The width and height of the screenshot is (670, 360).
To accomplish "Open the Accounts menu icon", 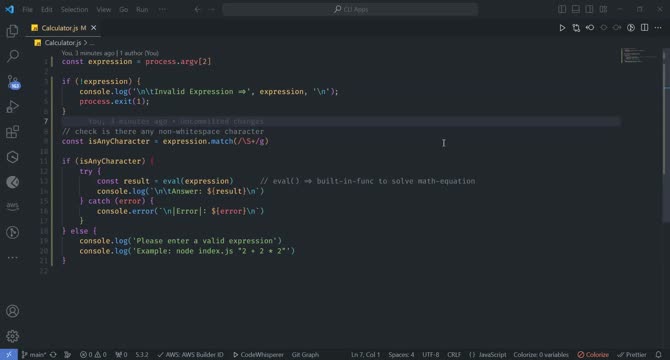I will tap(12, 311).
